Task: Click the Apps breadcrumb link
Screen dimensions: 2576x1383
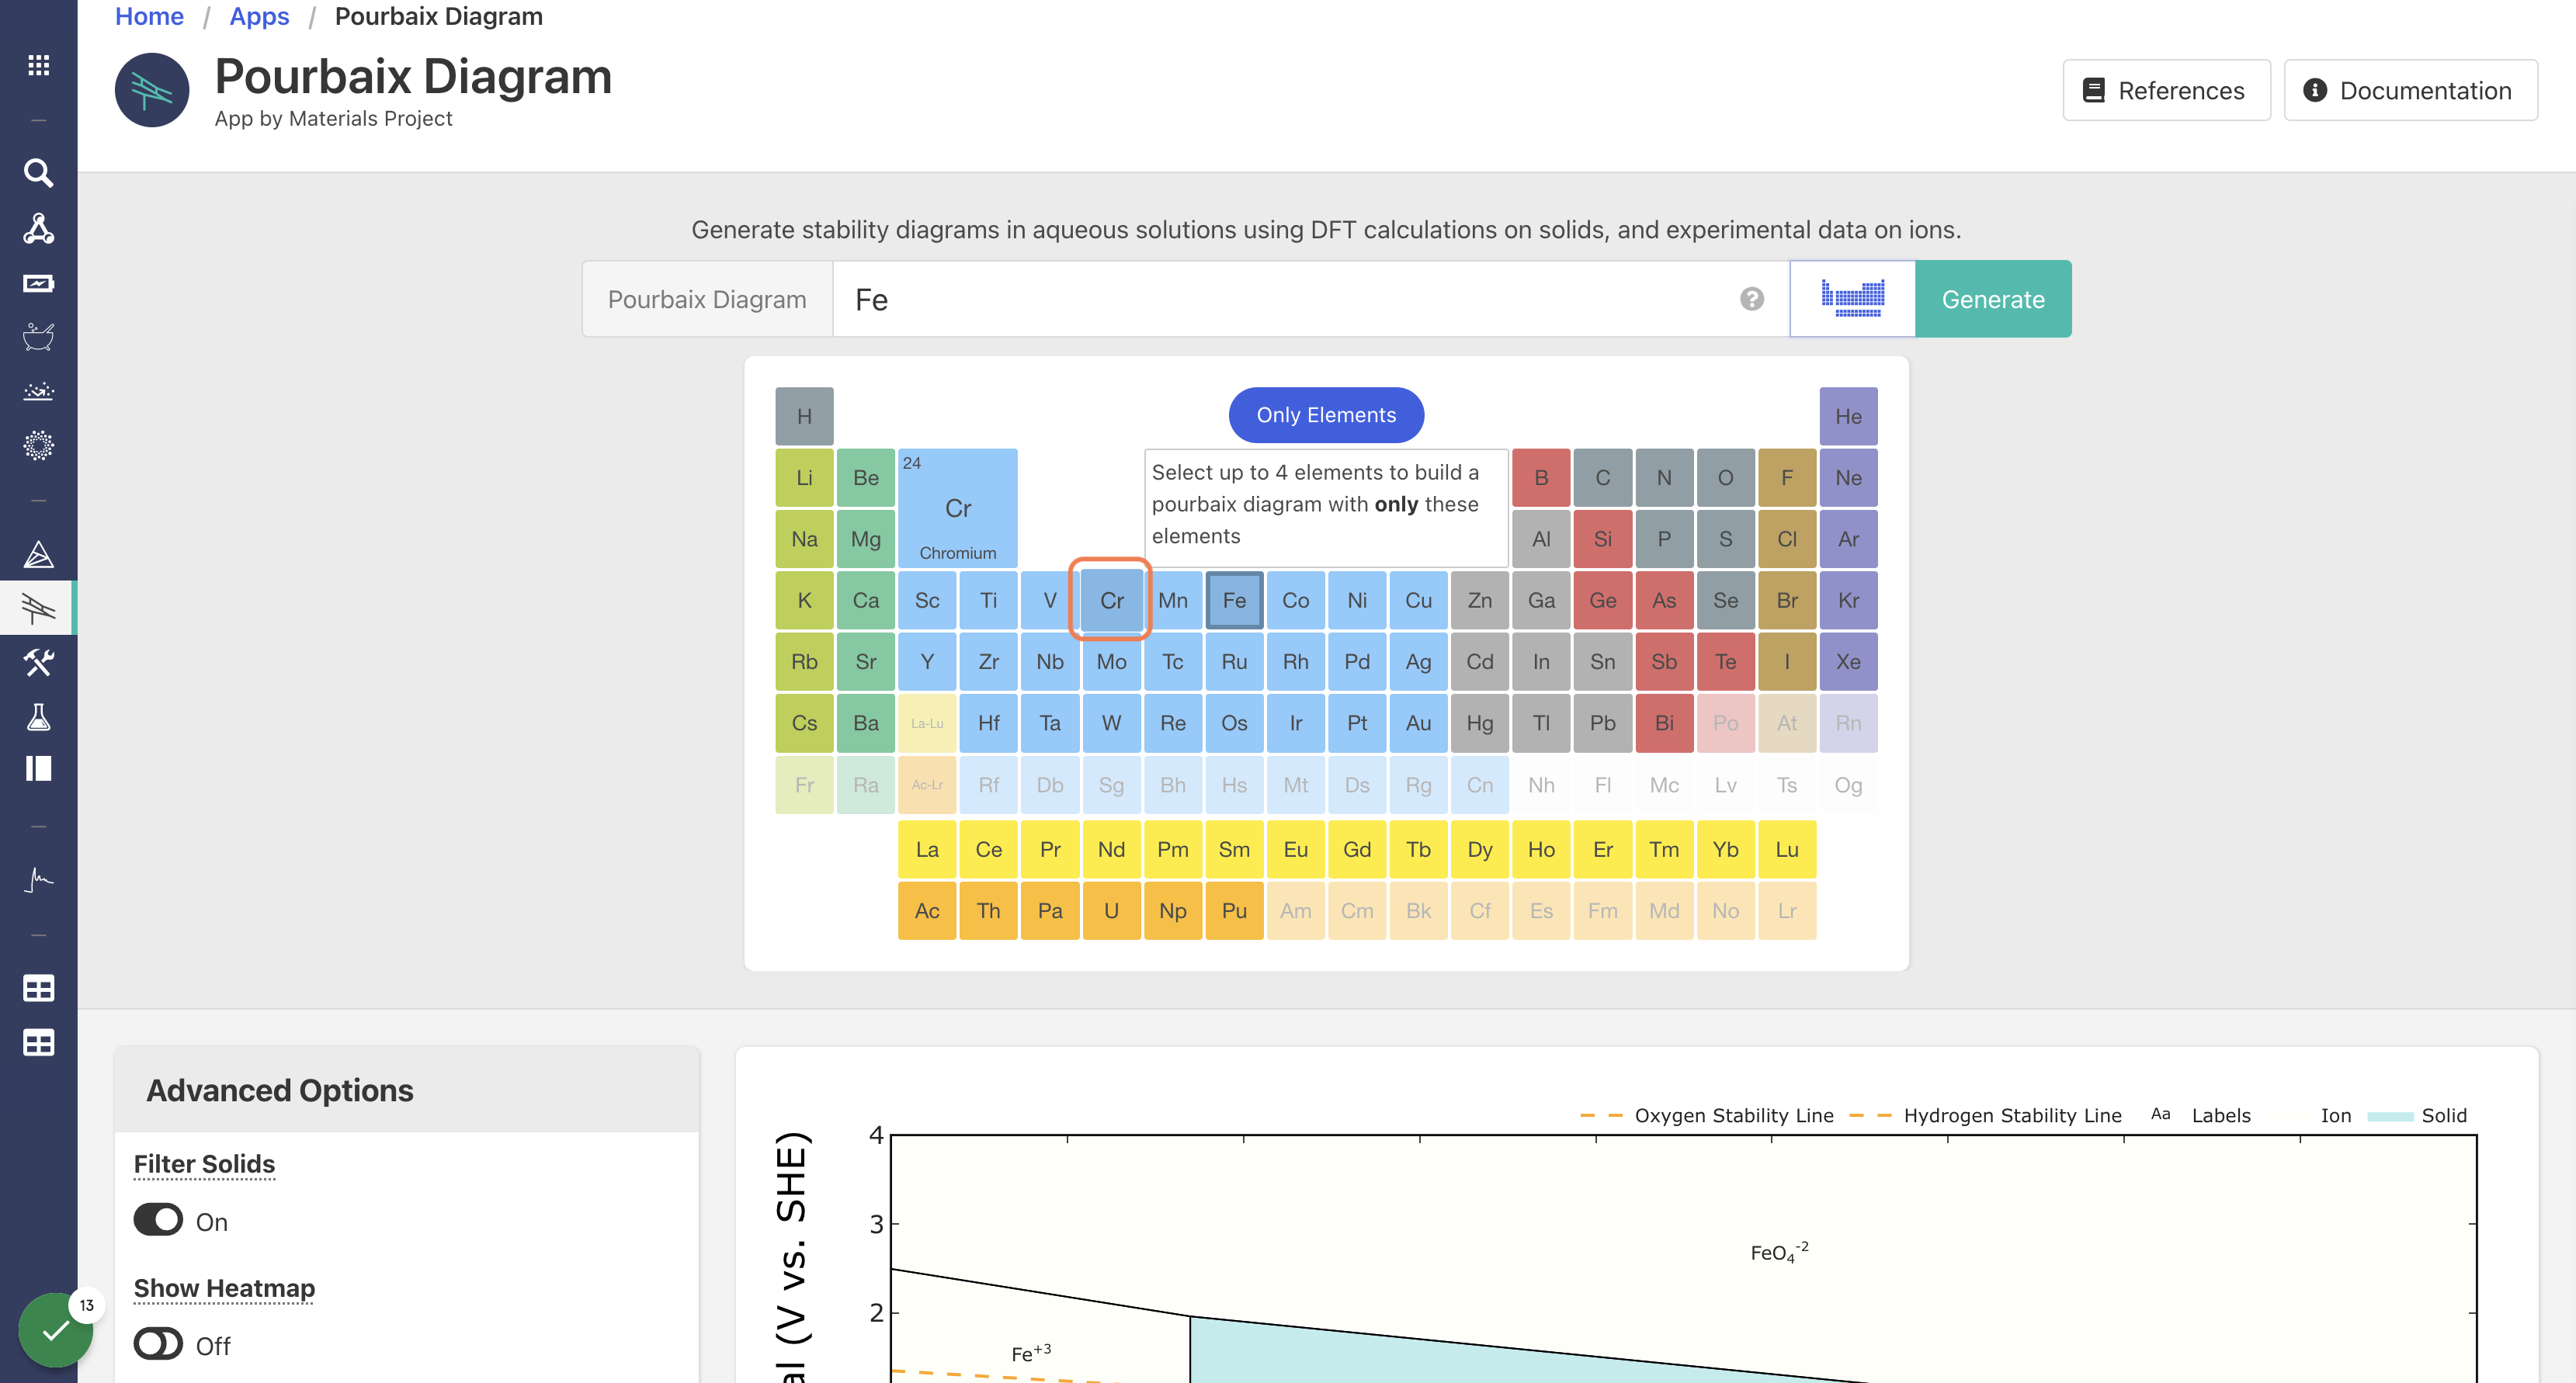Action: coord(259,16)
